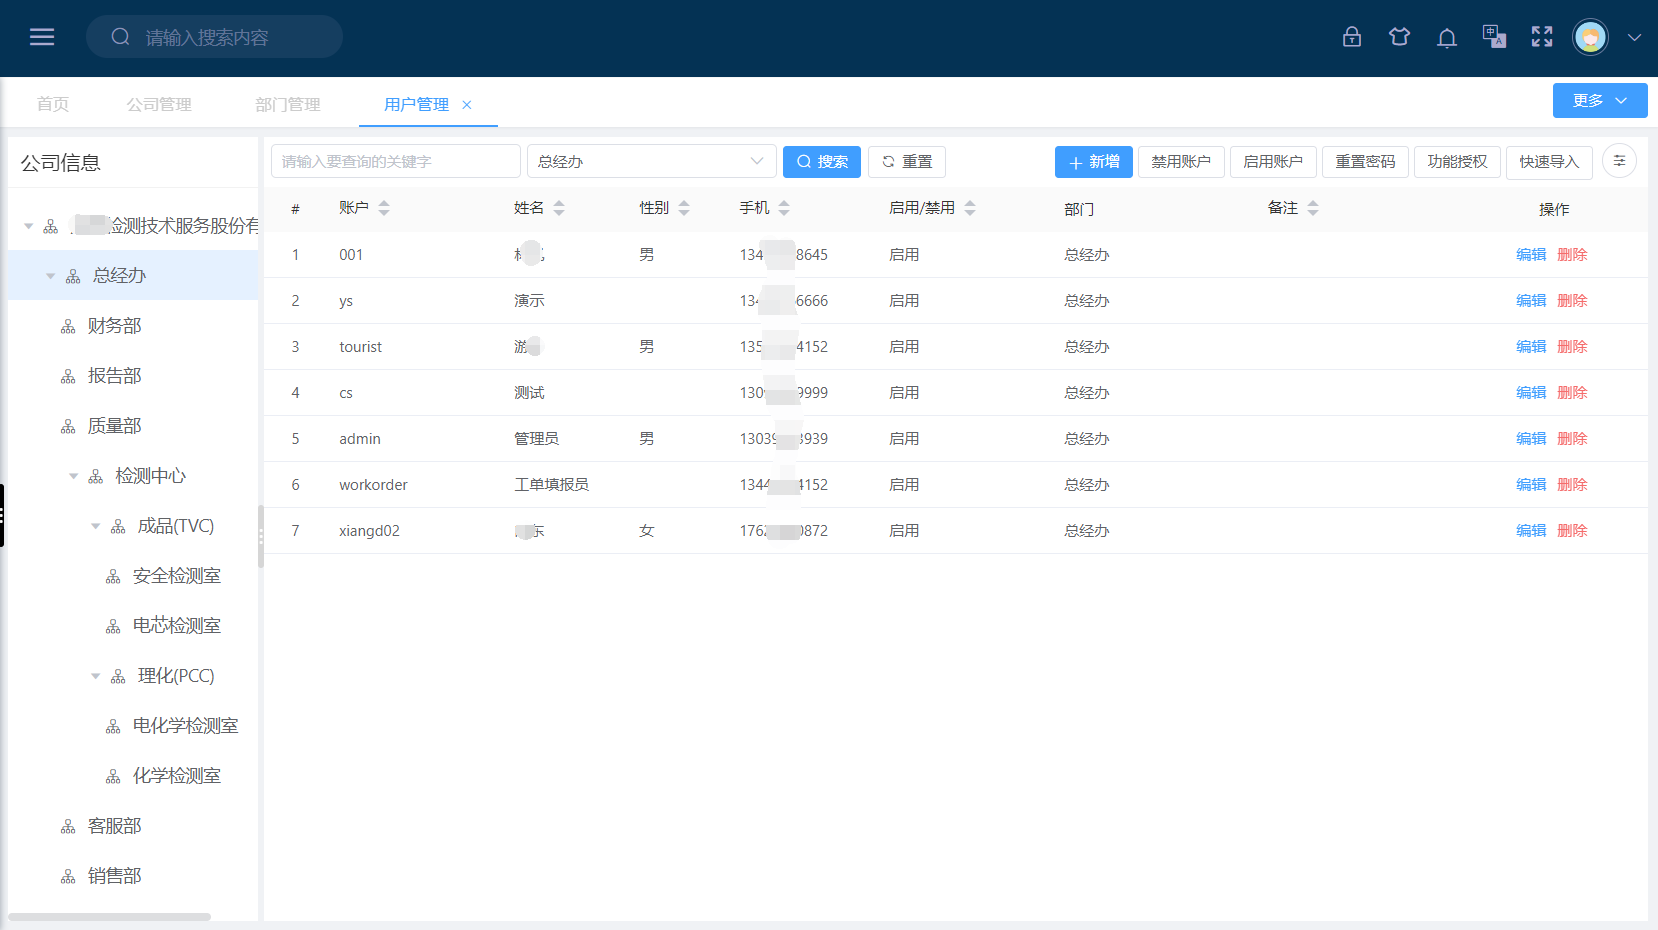This screenshot has width=1658, height=930.
Task: Open the column settings icon
Action: [x=1619, y=161]
